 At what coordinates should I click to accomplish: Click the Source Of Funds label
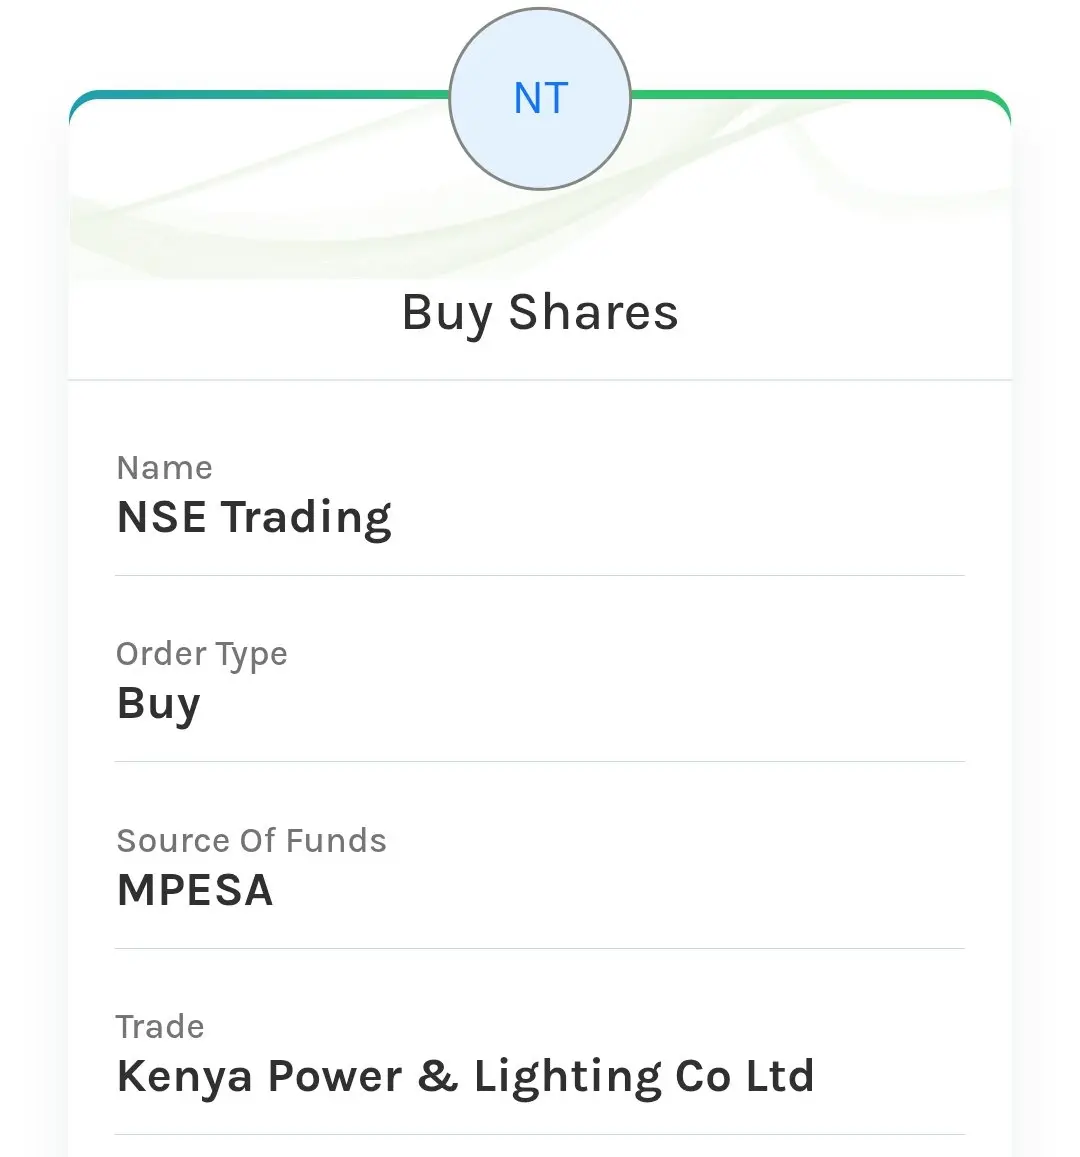tap(251, 841)
